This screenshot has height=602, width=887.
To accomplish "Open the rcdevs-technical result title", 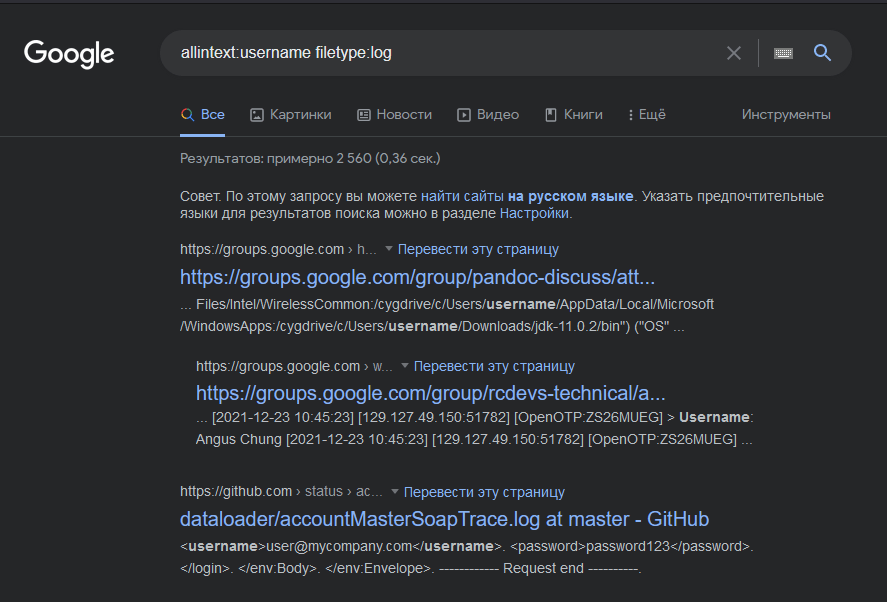I will (430, 392).
